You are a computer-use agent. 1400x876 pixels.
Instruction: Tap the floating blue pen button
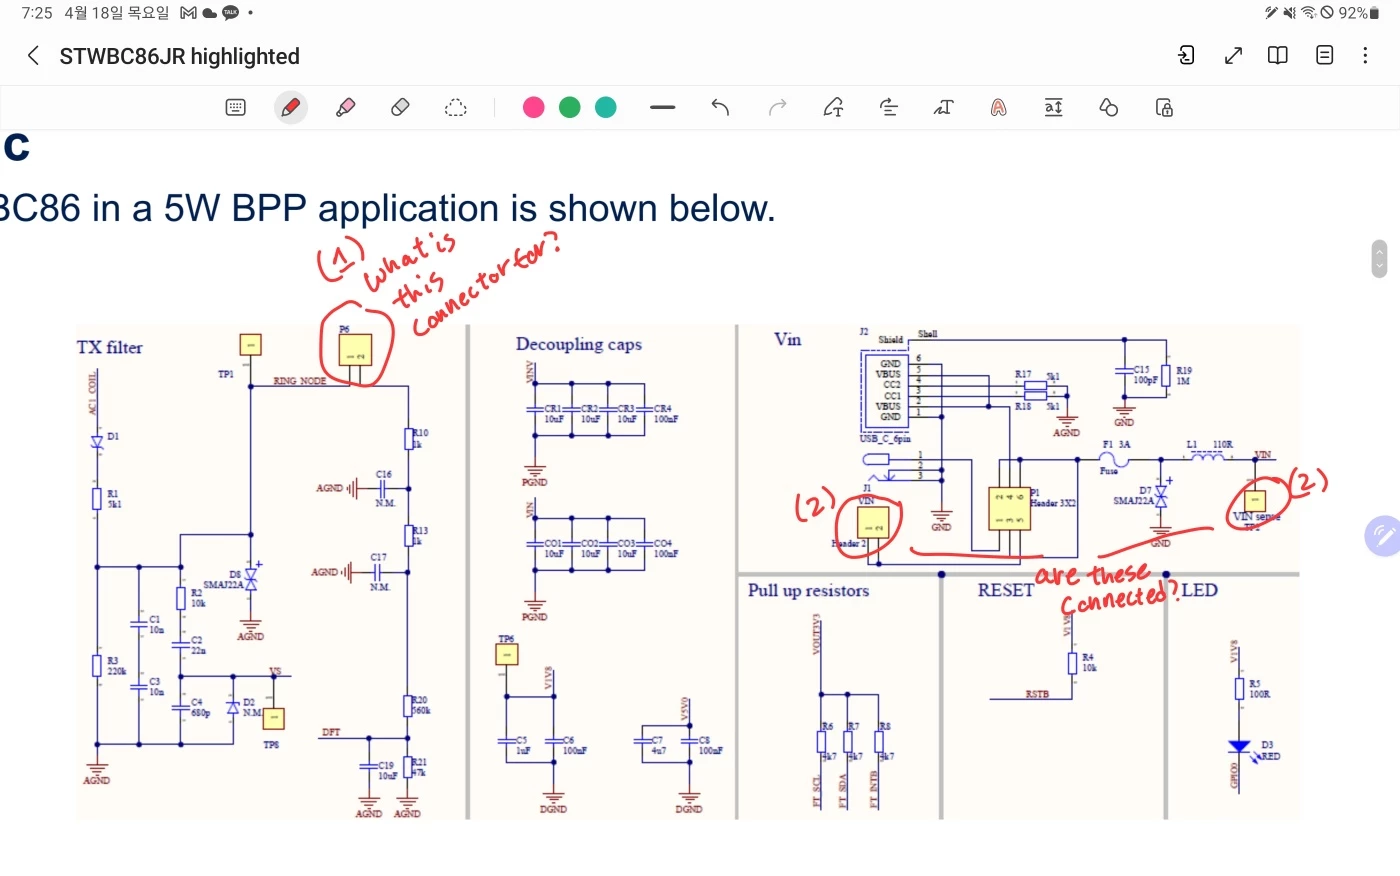(x=1384, y=536)
